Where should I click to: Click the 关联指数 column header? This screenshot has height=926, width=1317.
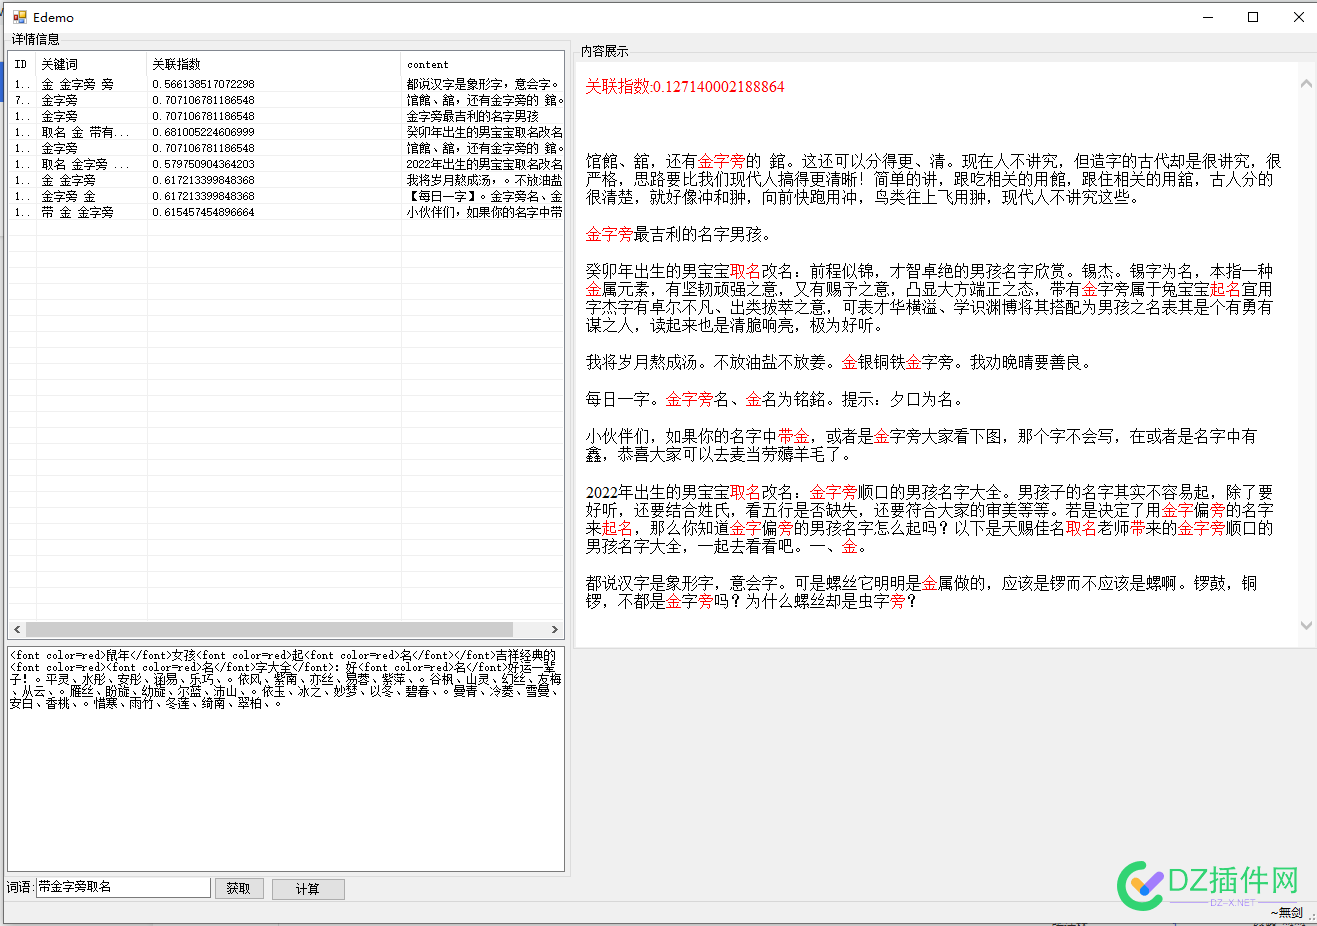pos(273,64)
